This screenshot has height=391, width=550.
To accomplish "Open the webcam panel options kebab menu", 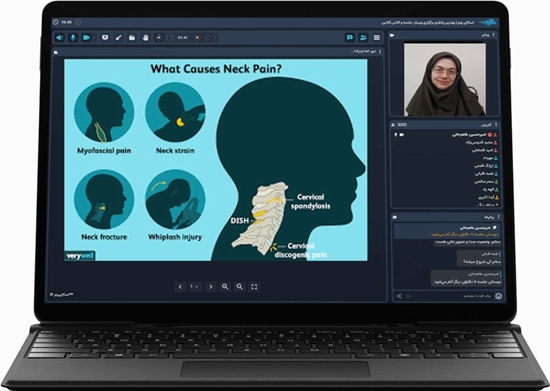I will (x=494, y=35).
